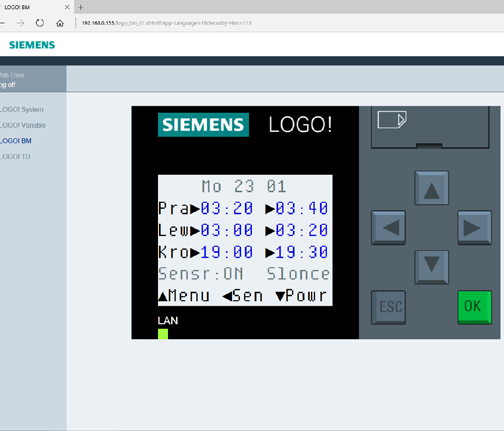Click the Kro start time 19:00
The width and height of the screenshot is (504, 431).
226,252
